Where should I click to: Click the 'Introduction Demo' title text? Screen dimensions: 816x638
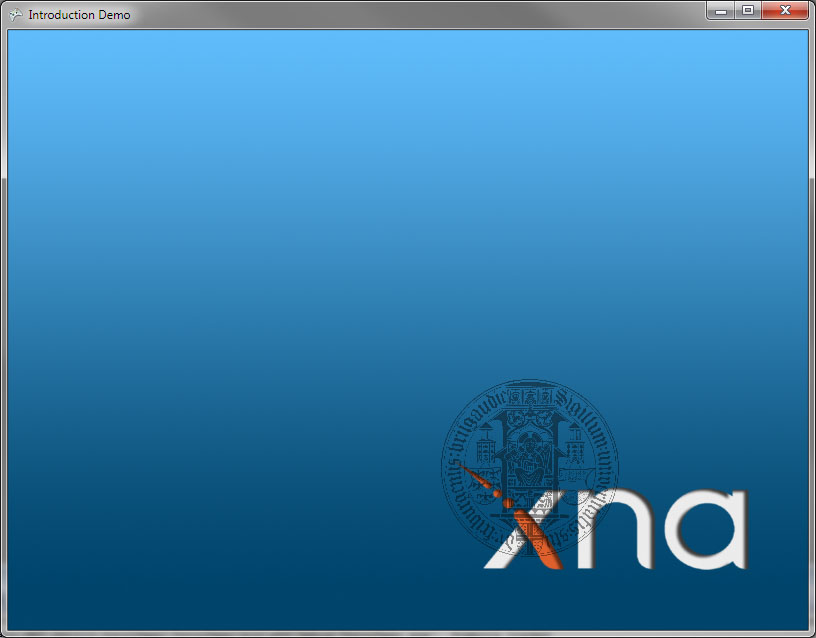coord(79,15)
